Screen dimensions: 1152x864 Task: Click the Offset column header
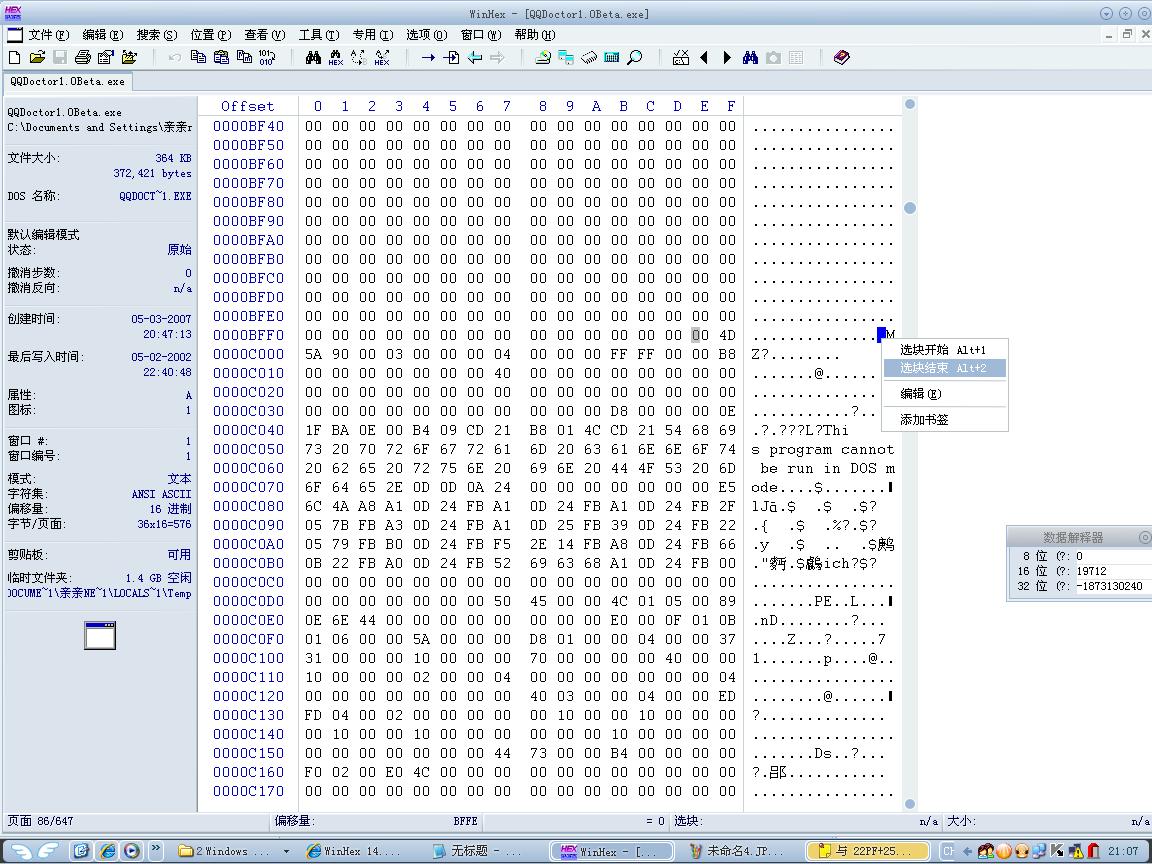click(x=248, y=106)
